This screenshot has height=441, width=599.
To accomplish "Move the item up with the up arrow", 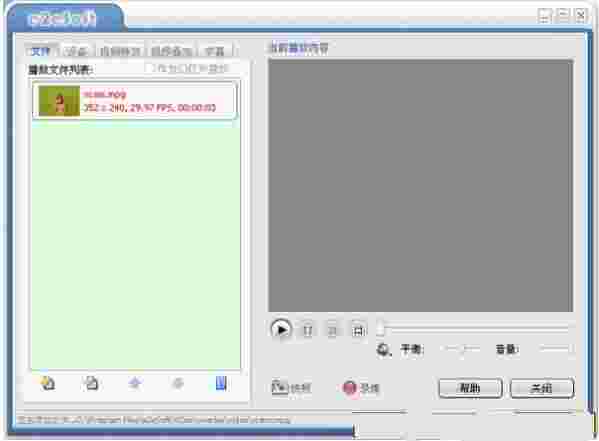I will (x=135, y=383).
